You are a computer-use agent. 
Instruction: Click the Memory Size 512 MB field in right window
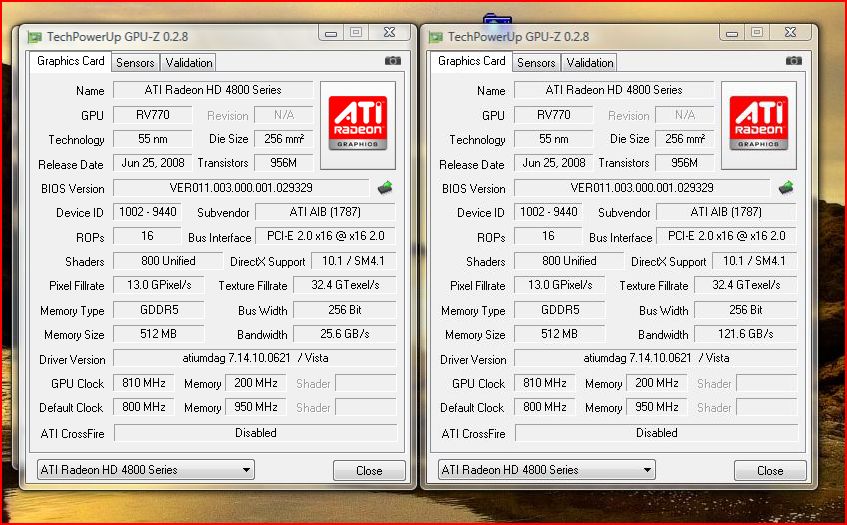[x=560, y=334]
